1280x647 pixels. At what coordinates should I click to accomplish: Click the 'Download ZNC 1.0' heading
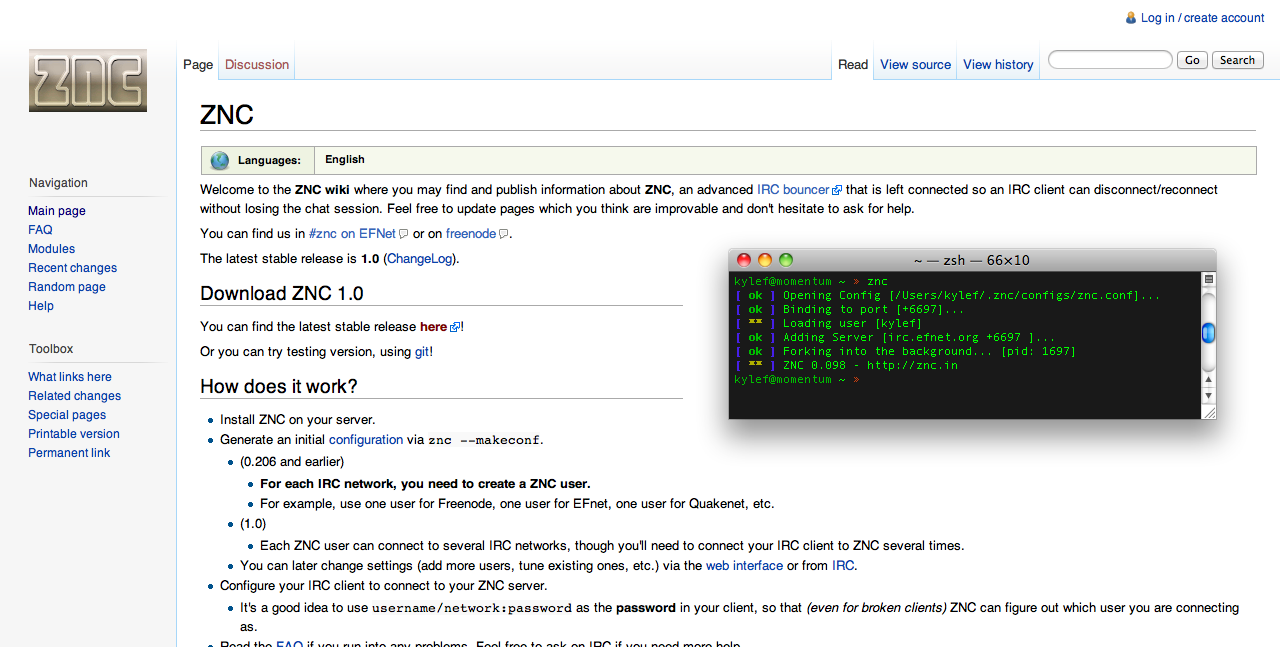click(x=282, y=293)
